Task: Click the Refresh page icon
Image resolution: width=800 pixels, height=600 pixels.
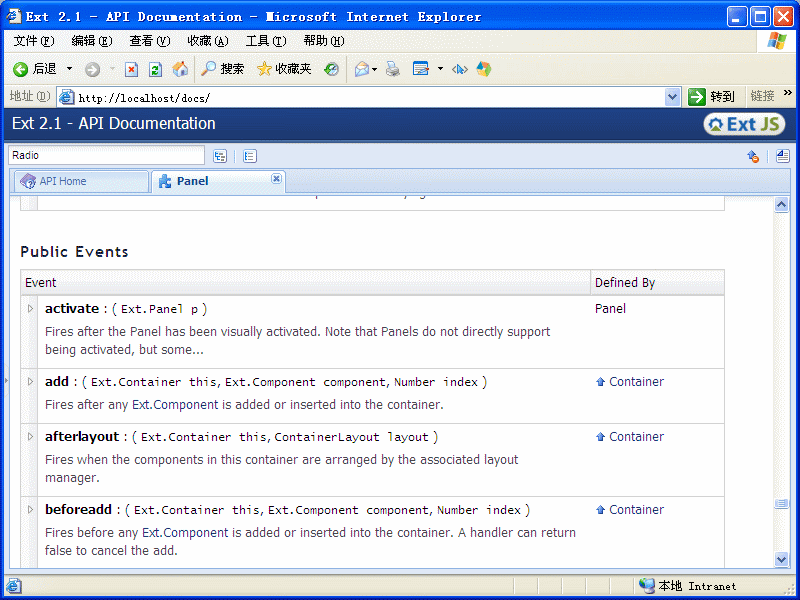Action: tap(155, 69)
